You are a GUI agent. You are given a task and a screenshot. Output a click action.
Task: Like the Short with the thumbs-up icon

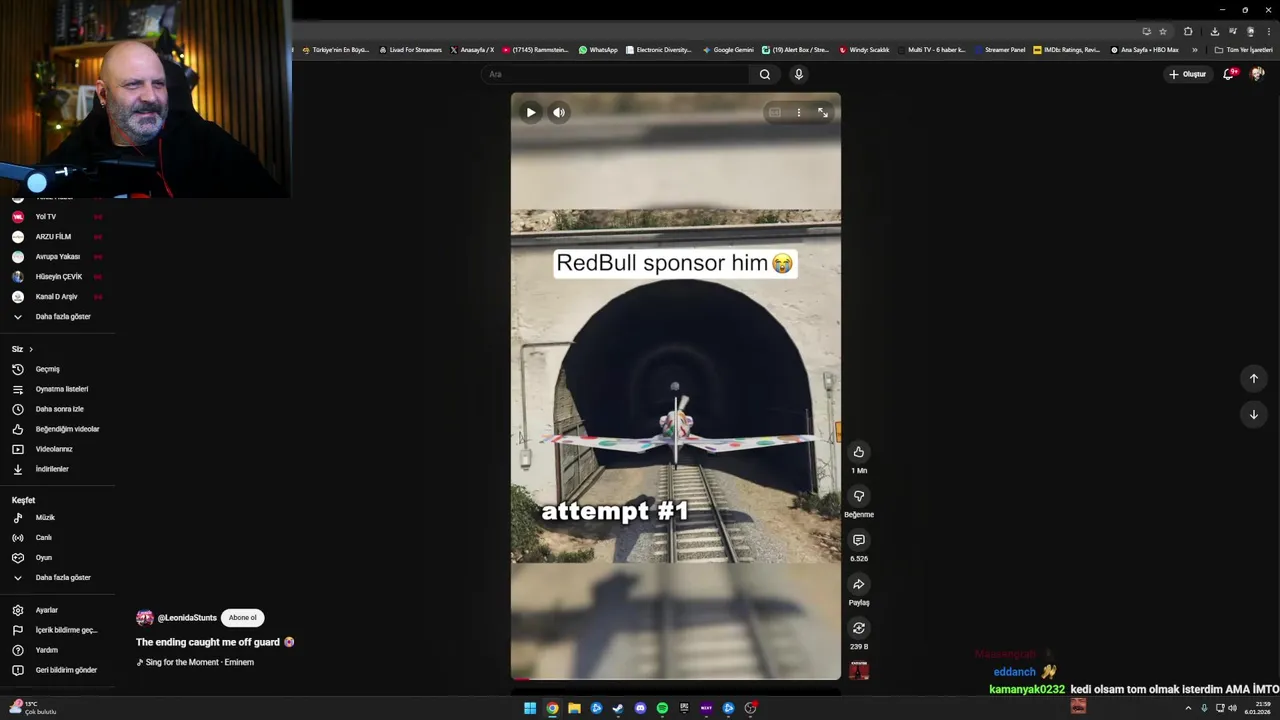click(859, 452)
